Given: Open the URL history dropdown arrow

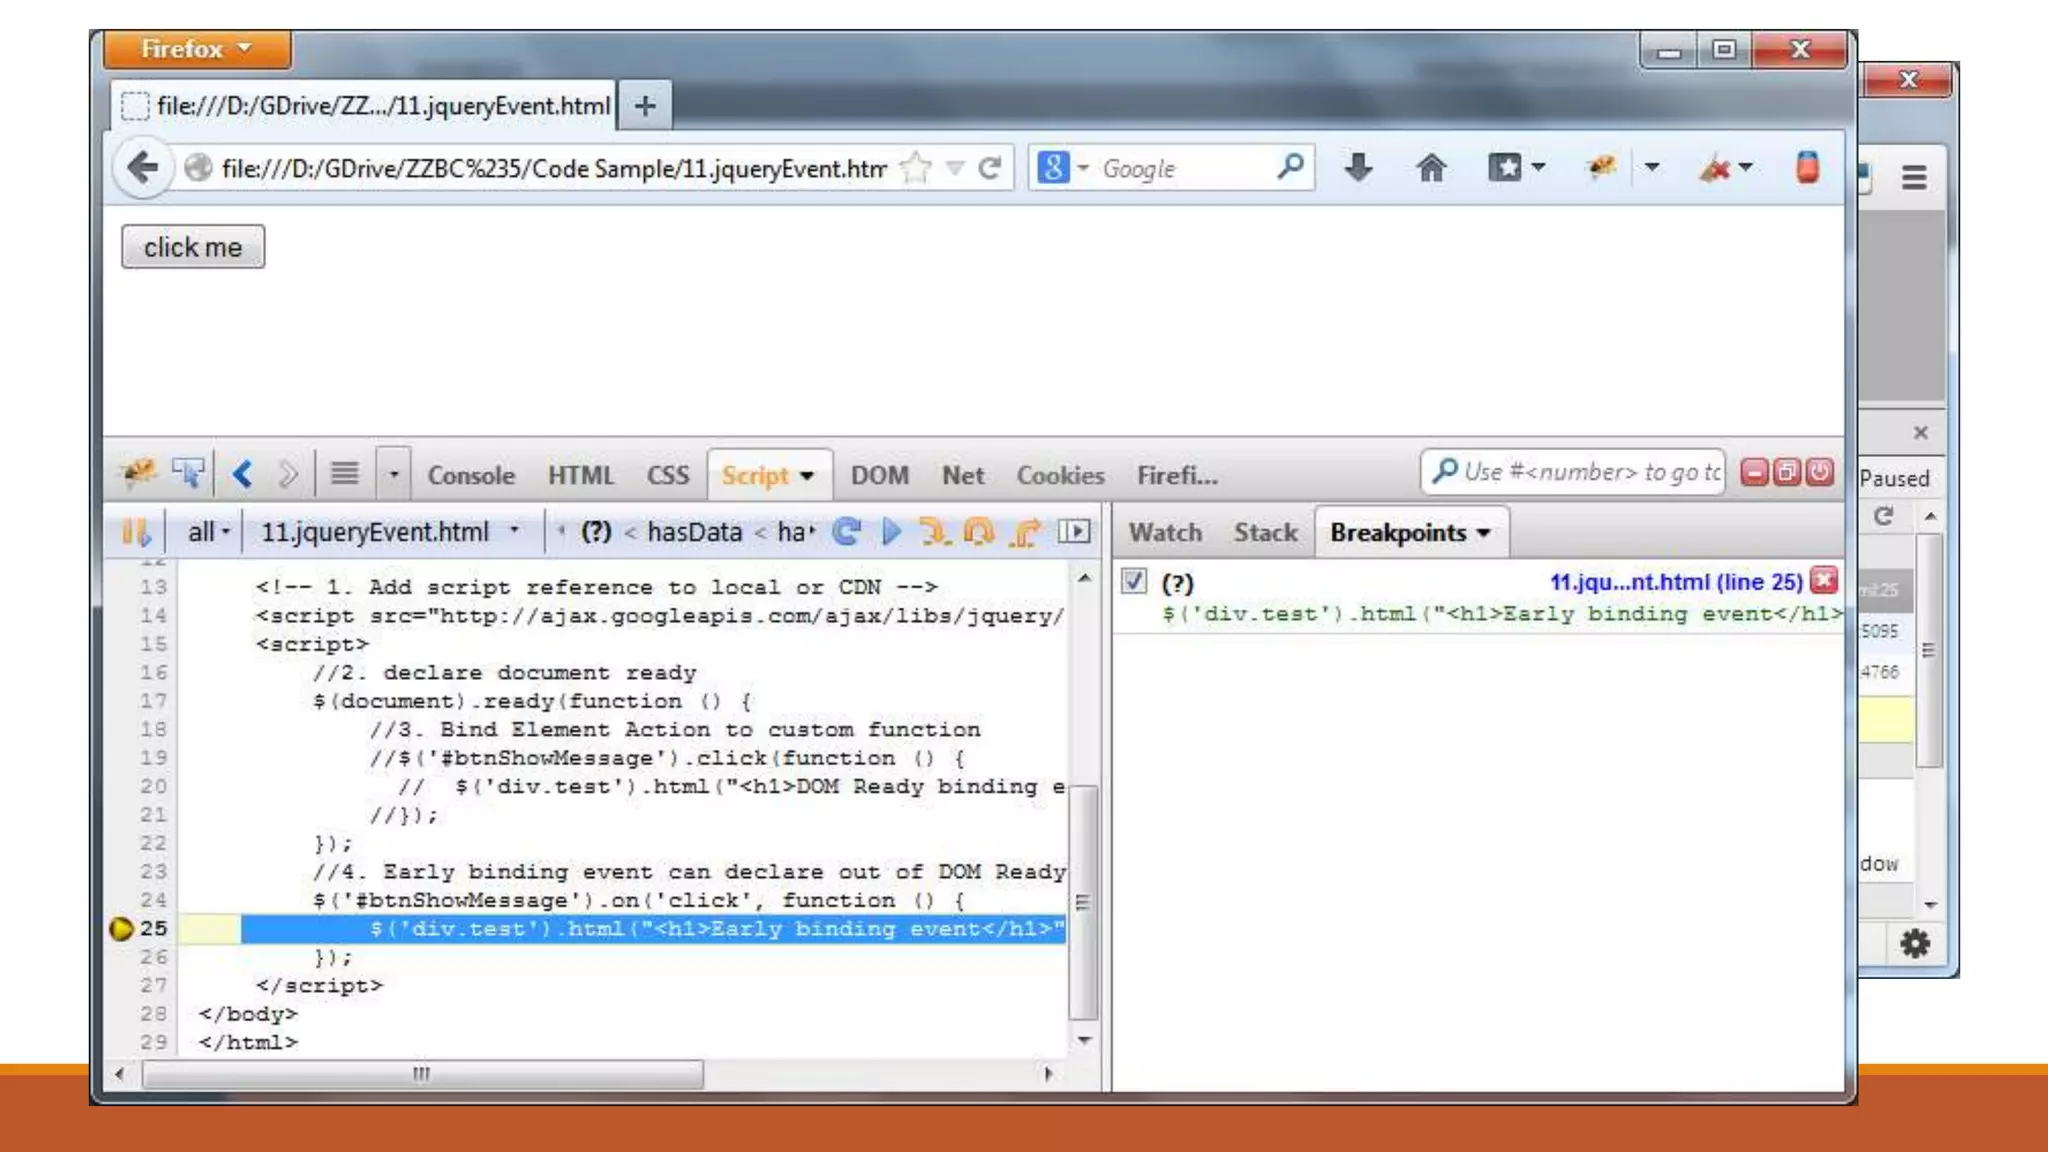Looking at the screenshot, I should click(x=955, y=168).
